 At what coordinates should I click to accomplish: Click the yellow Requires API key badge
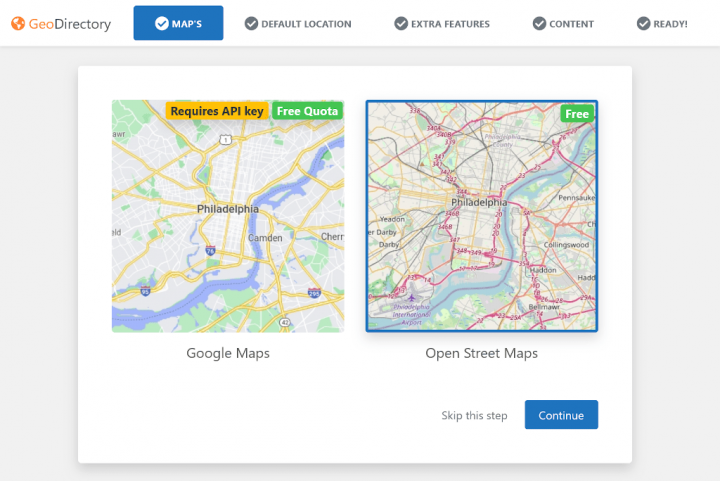(217, 111)
